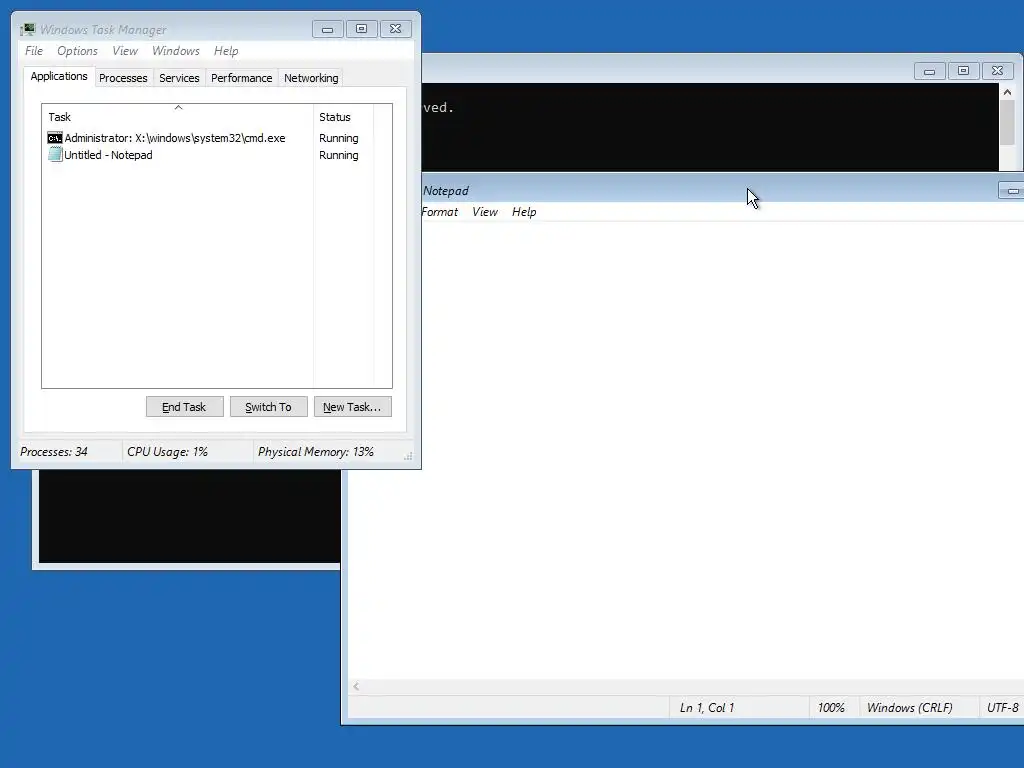Switch to the Processes tab
Screen dimensions: 1024x768
[123, 78]
